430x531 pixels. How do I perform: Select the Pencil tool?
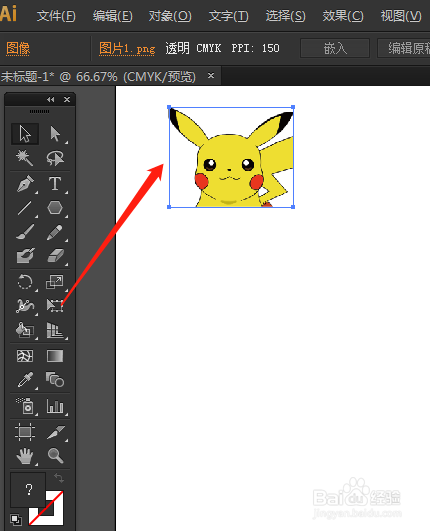click(55, 232)
